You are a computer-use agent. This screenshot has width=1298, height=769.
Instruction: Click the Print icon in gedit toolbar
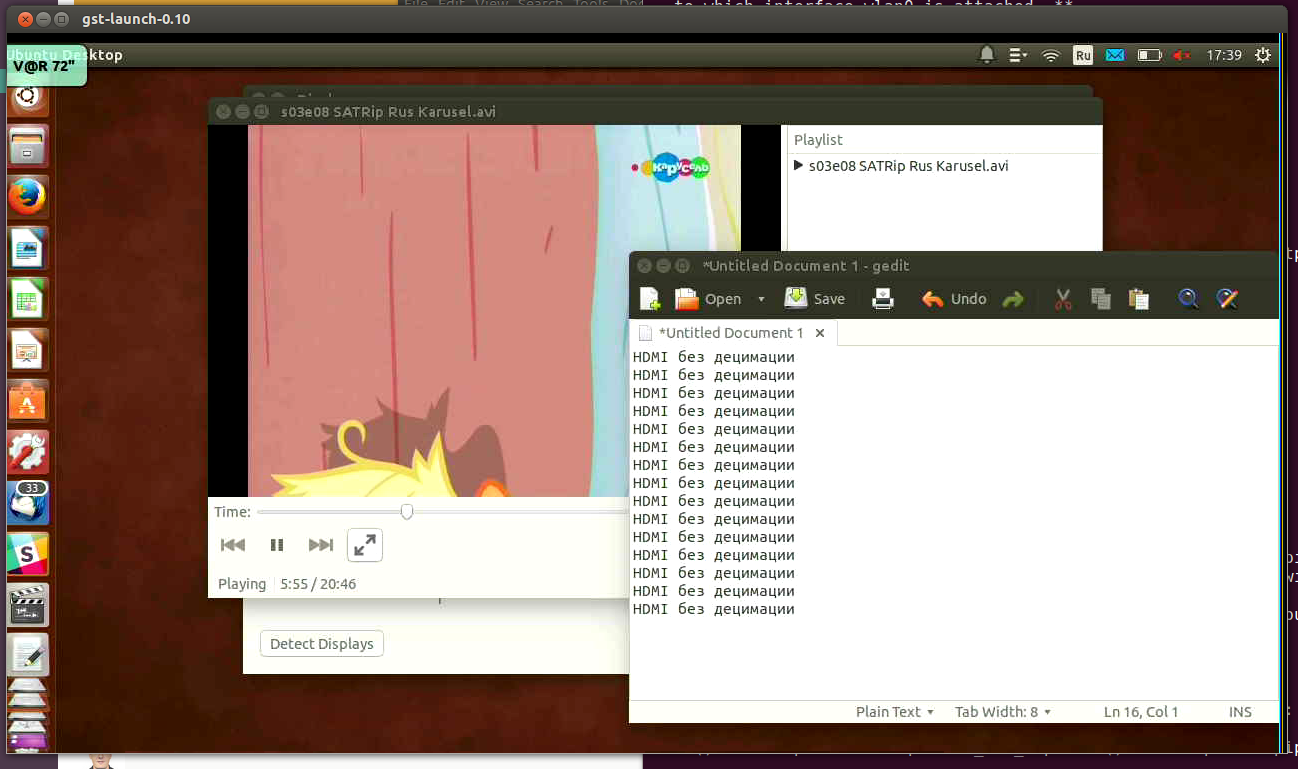click(x=883, y=298)
